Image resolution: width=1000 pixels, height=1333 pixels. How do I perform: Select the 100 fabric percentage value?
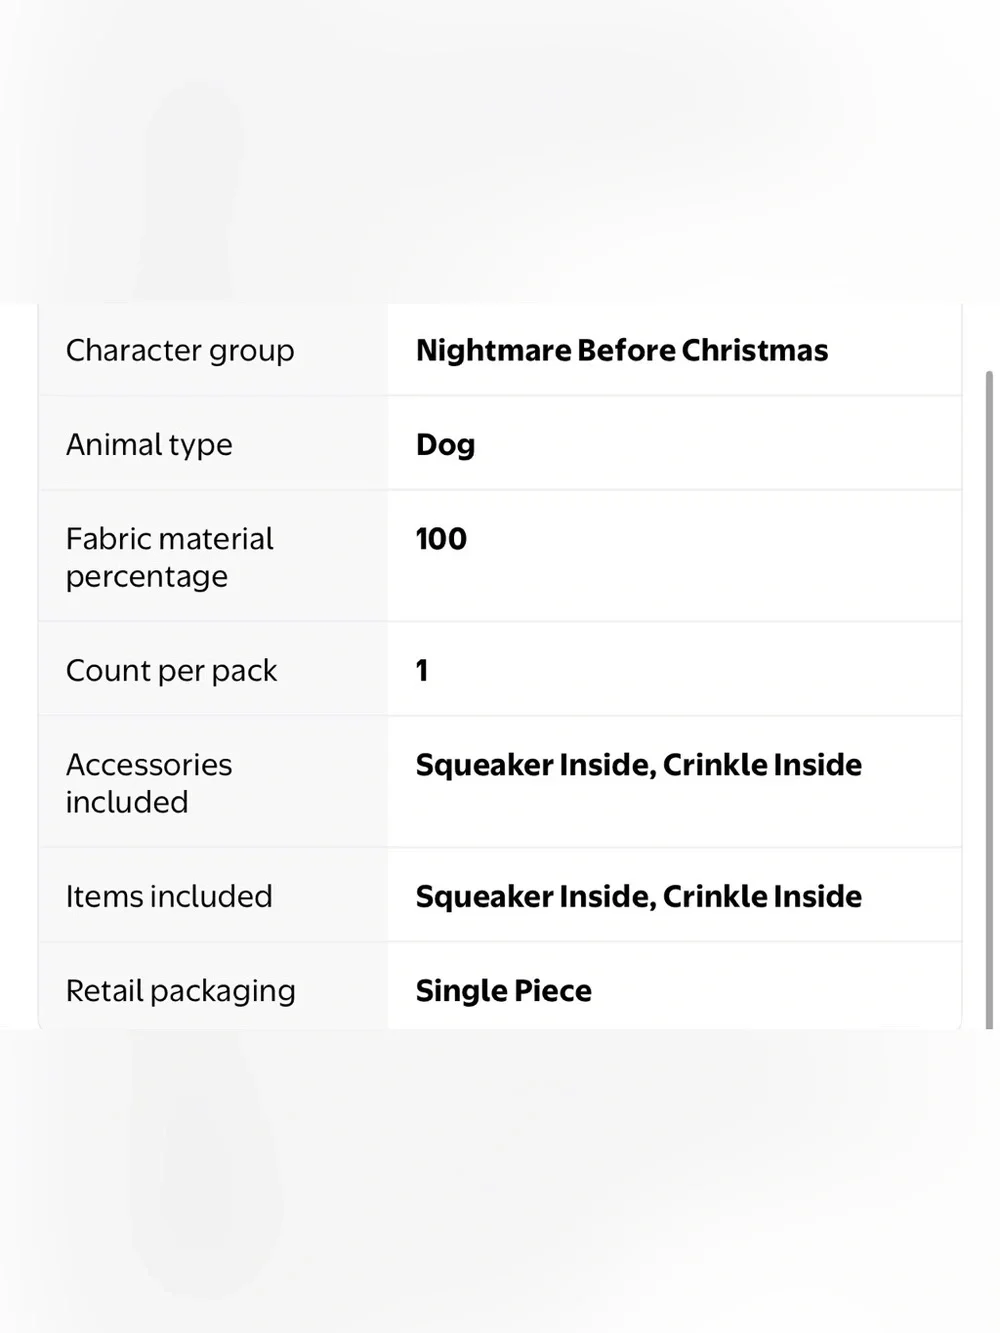[x=441, y=538]
